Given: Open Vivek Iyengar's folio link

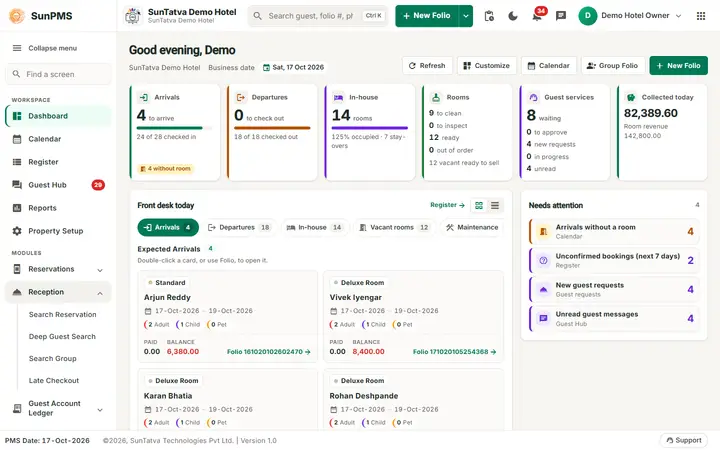Looking at the screenshot, I should (x=454, y=352).
